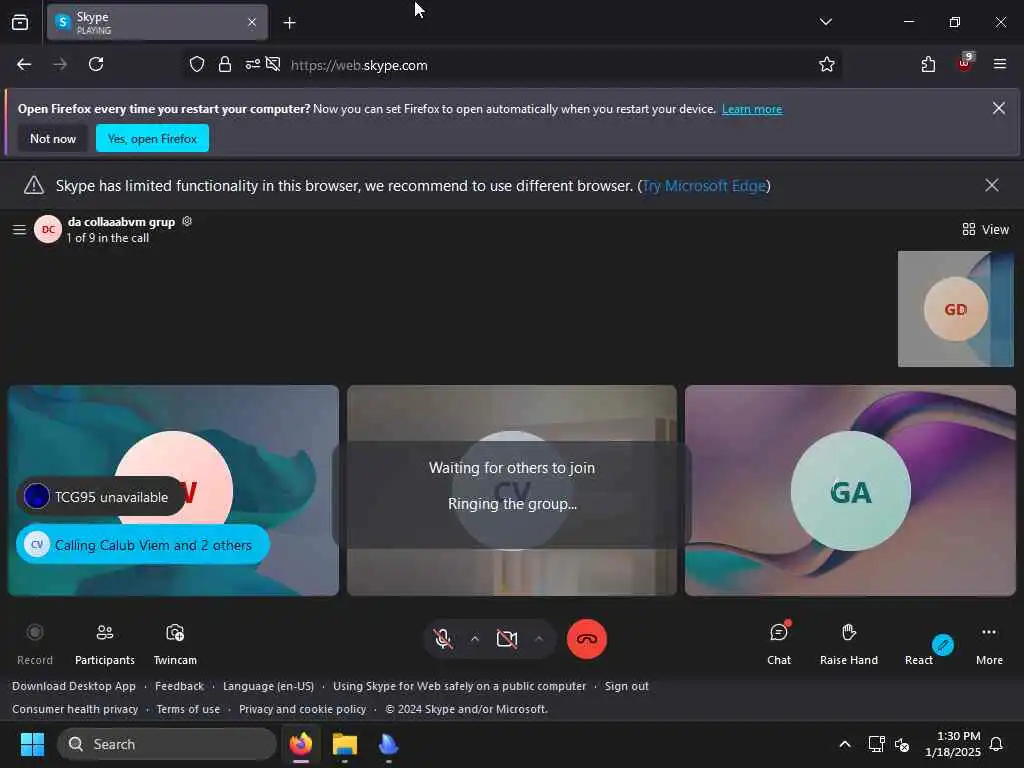Viewport: 1024px width, 768px height.
Task: Open the Skype hamburger menu
Action: [20, 229]
